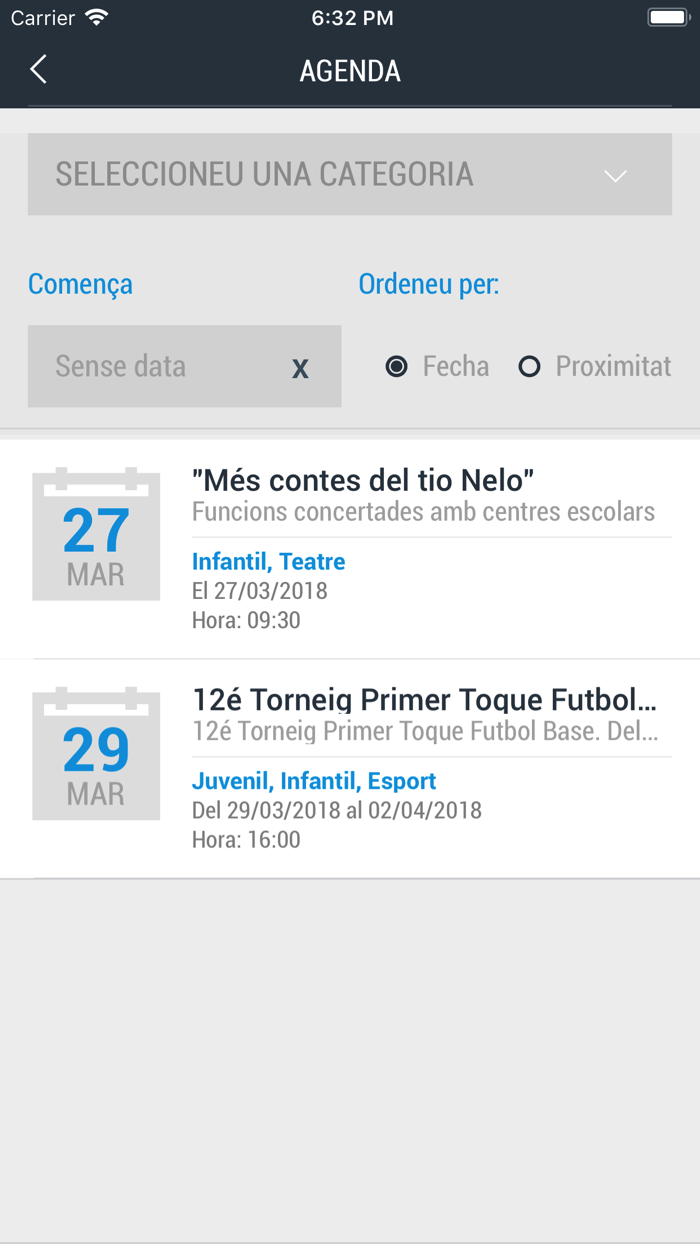
Task: Tap the calendar icon showing 29 MAR
Action: click(95, 753)
